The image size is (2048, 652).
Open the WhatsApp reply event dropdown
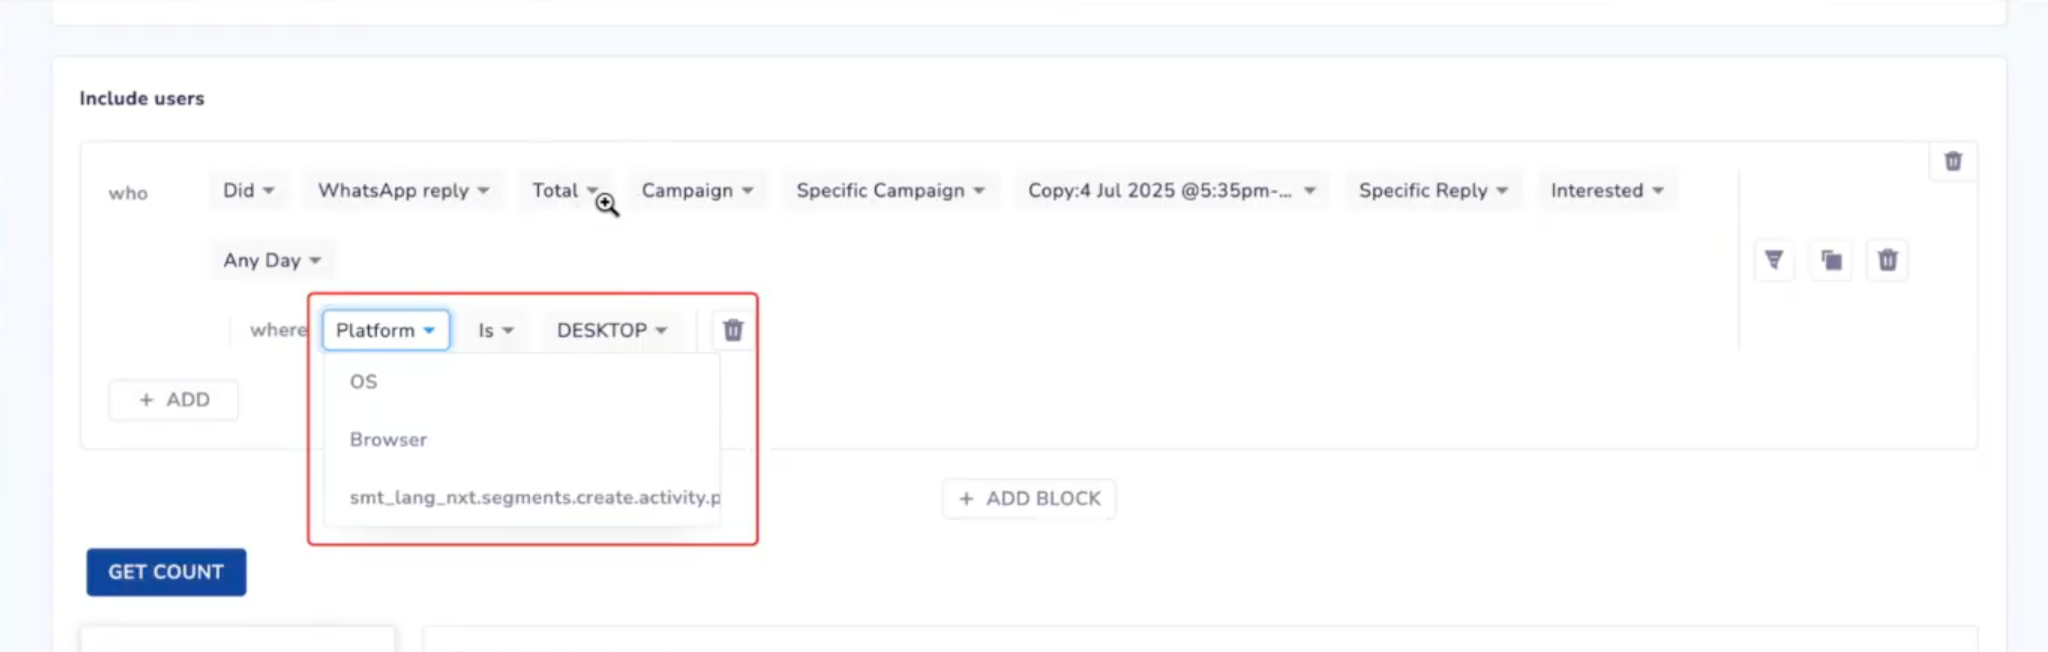coord(402,190)
